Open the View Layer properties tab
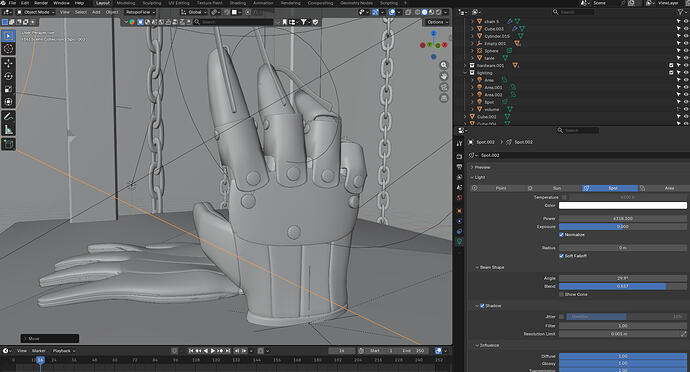The height and width of the screenshot is (372, 690). tap(459, 177)
